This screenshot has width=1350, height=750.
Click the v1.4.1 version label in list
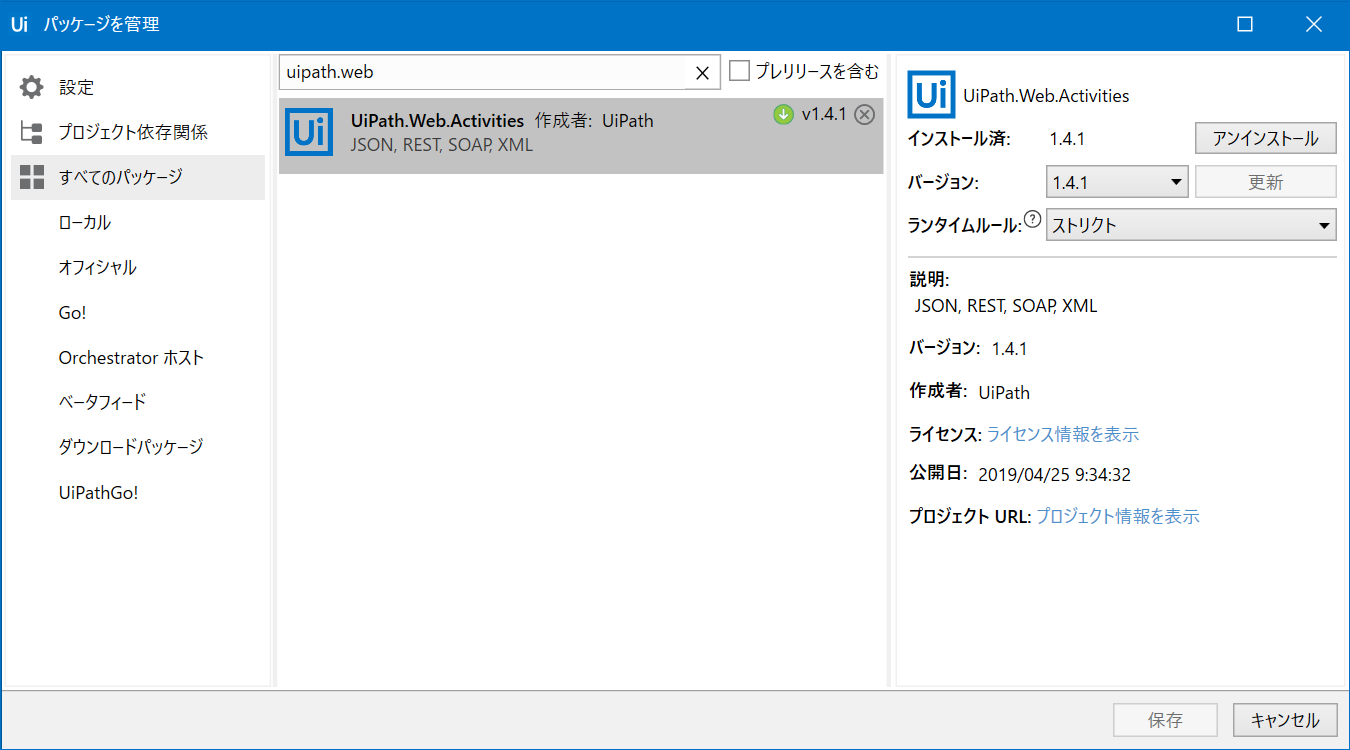coord(824,115)
